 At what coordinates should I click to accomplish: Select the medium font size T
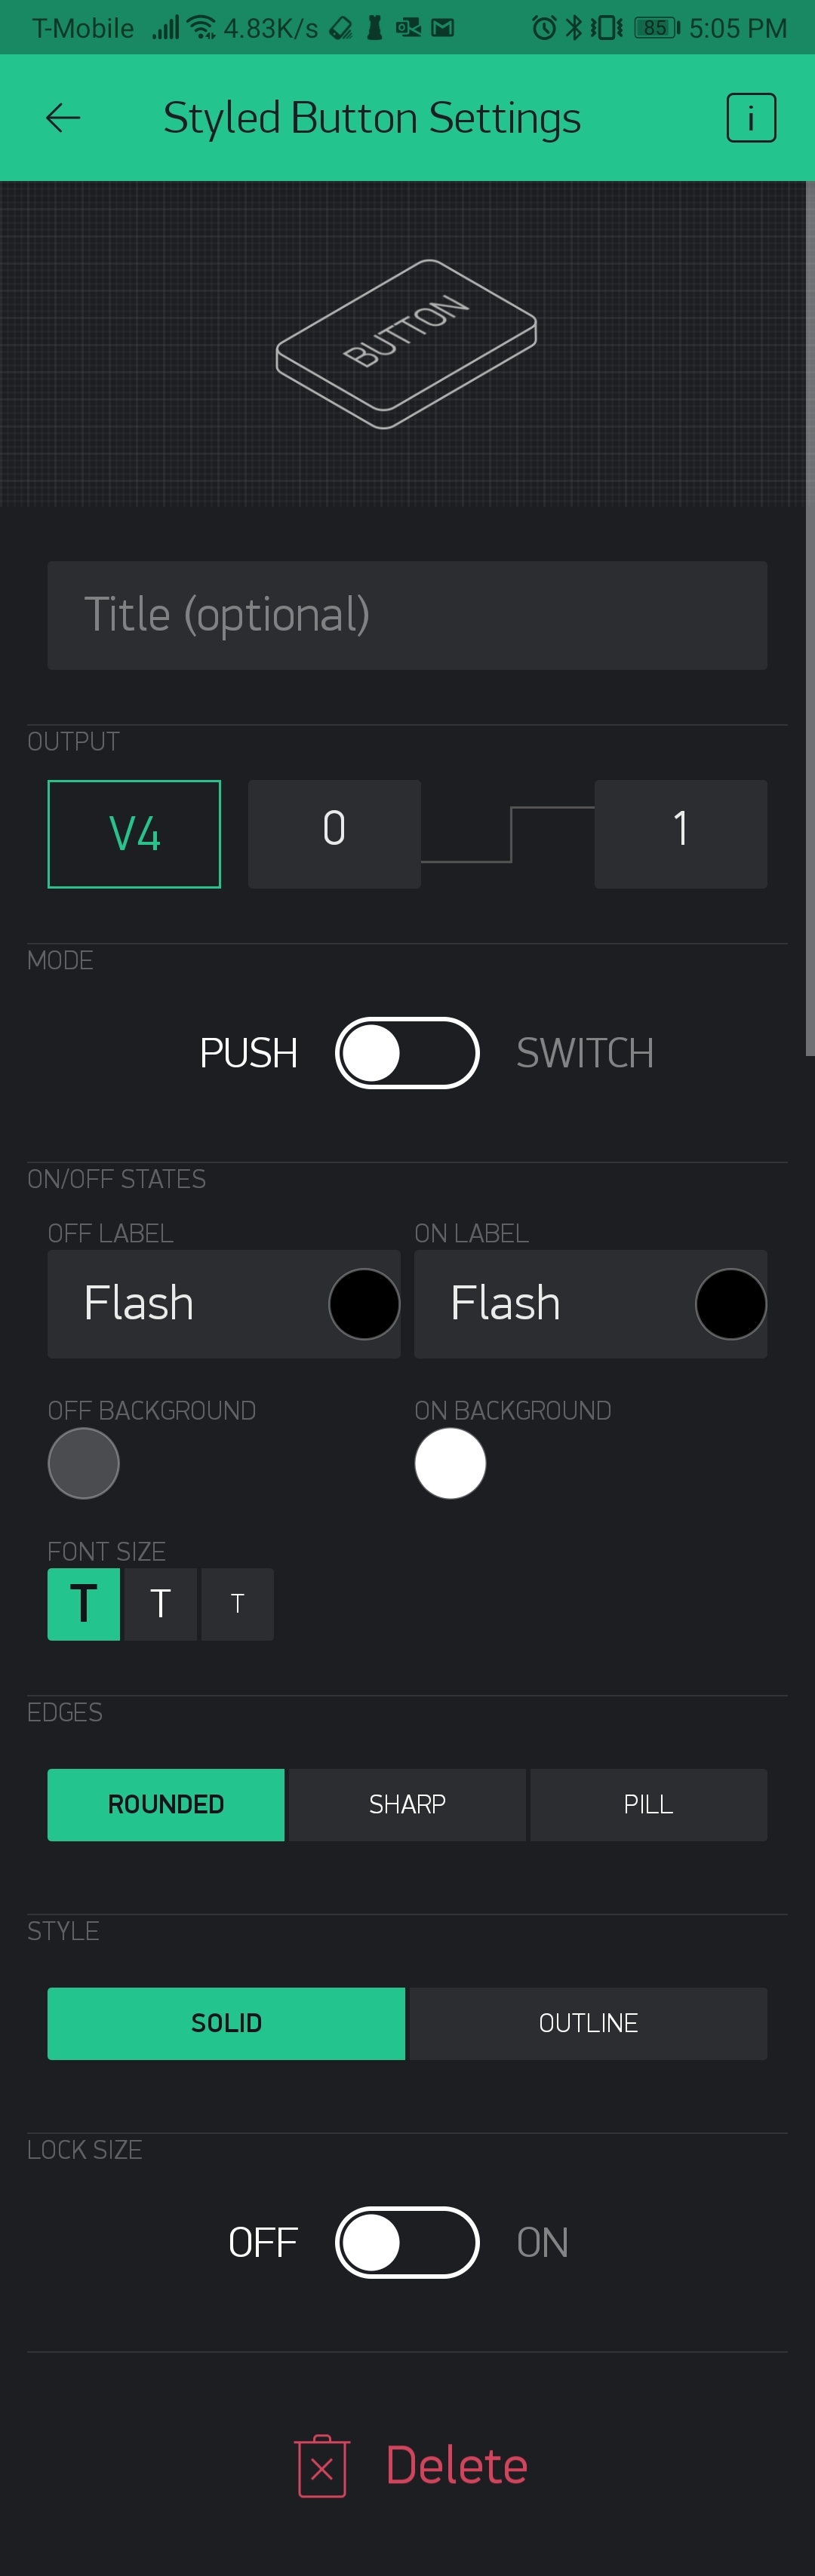160,1604
